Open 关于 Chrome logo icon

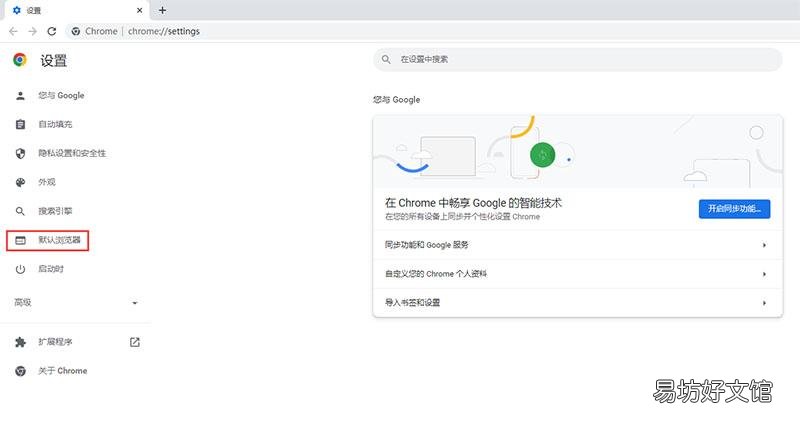[20, 371]
